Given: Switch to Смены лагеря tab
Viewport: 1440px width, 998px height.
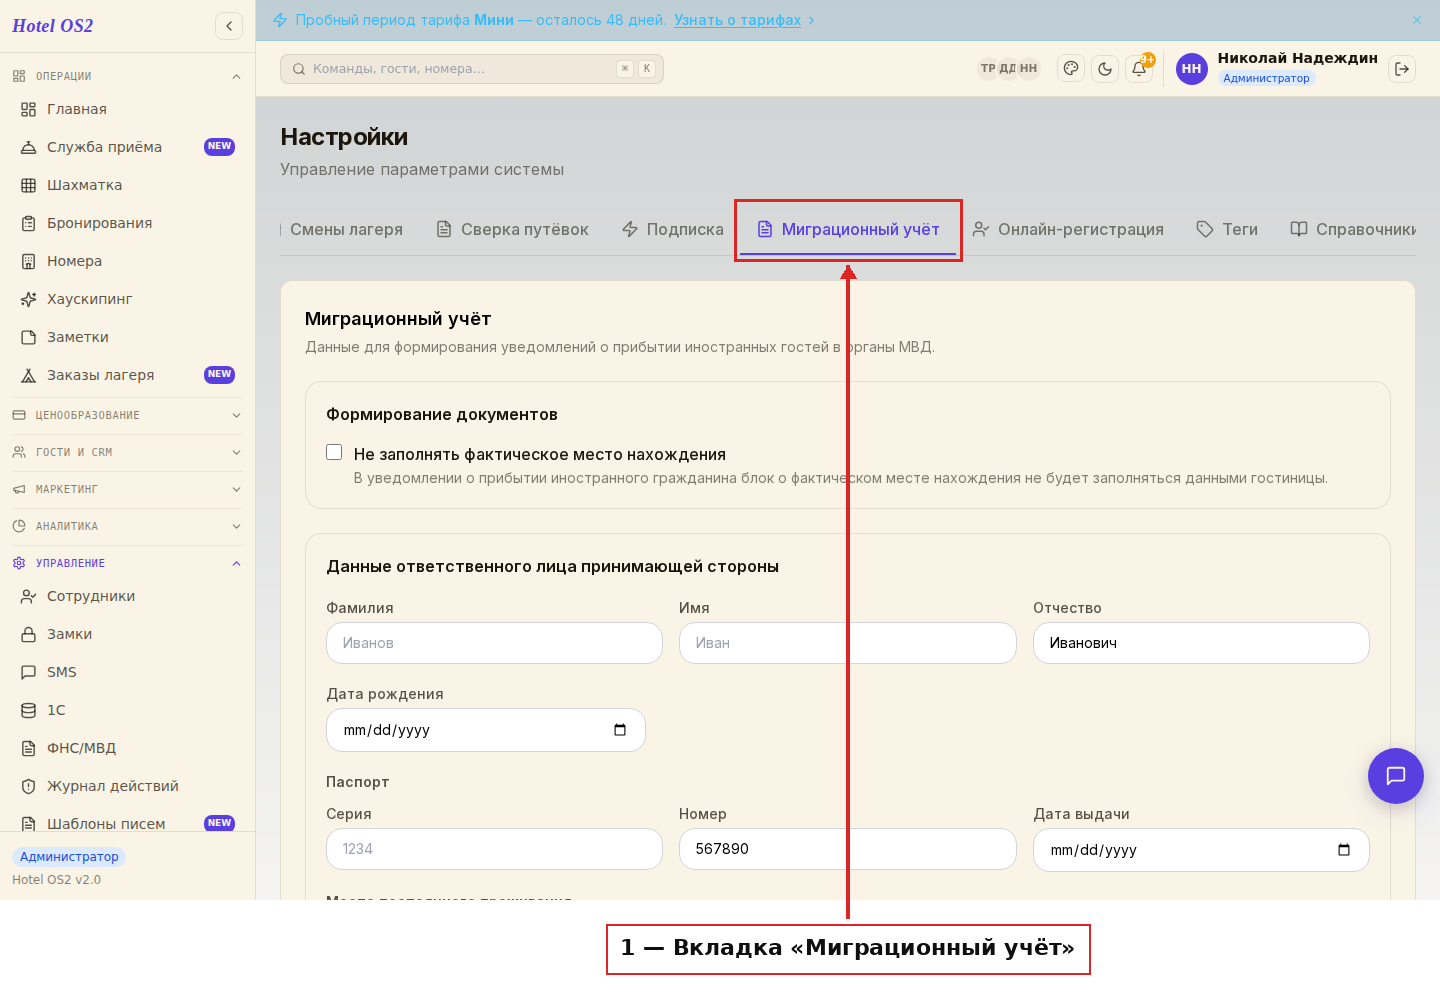Looking at the screenshot, I should (343, 229).
